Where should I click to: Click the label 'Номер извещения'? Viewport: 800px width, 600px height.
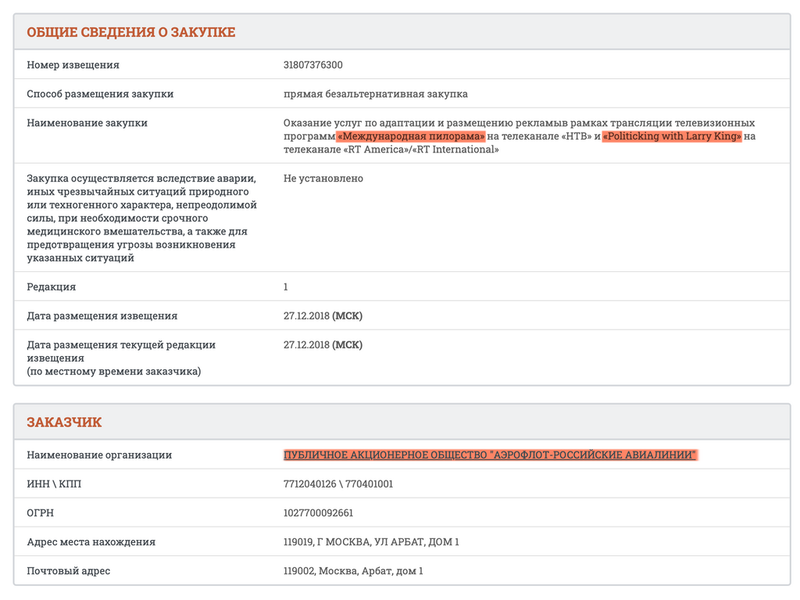tap(73, 65)
